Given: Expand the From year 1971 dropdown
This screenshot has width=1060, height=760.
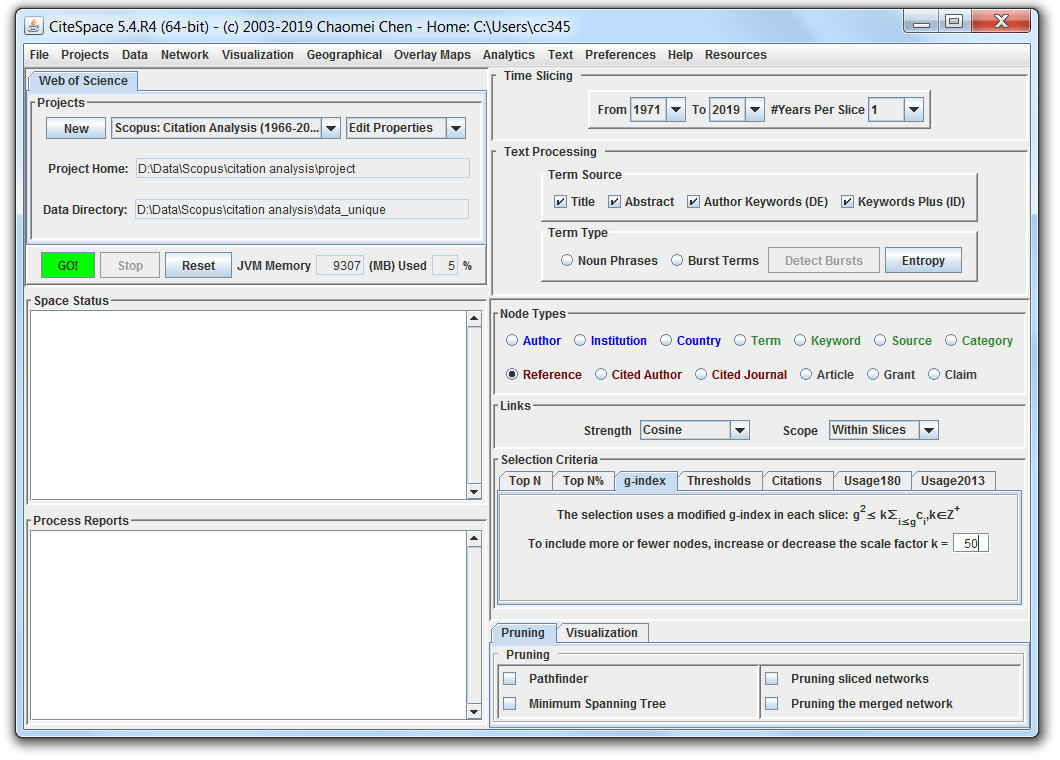Looking at the screenshot, I should click(x=675, y=110).
